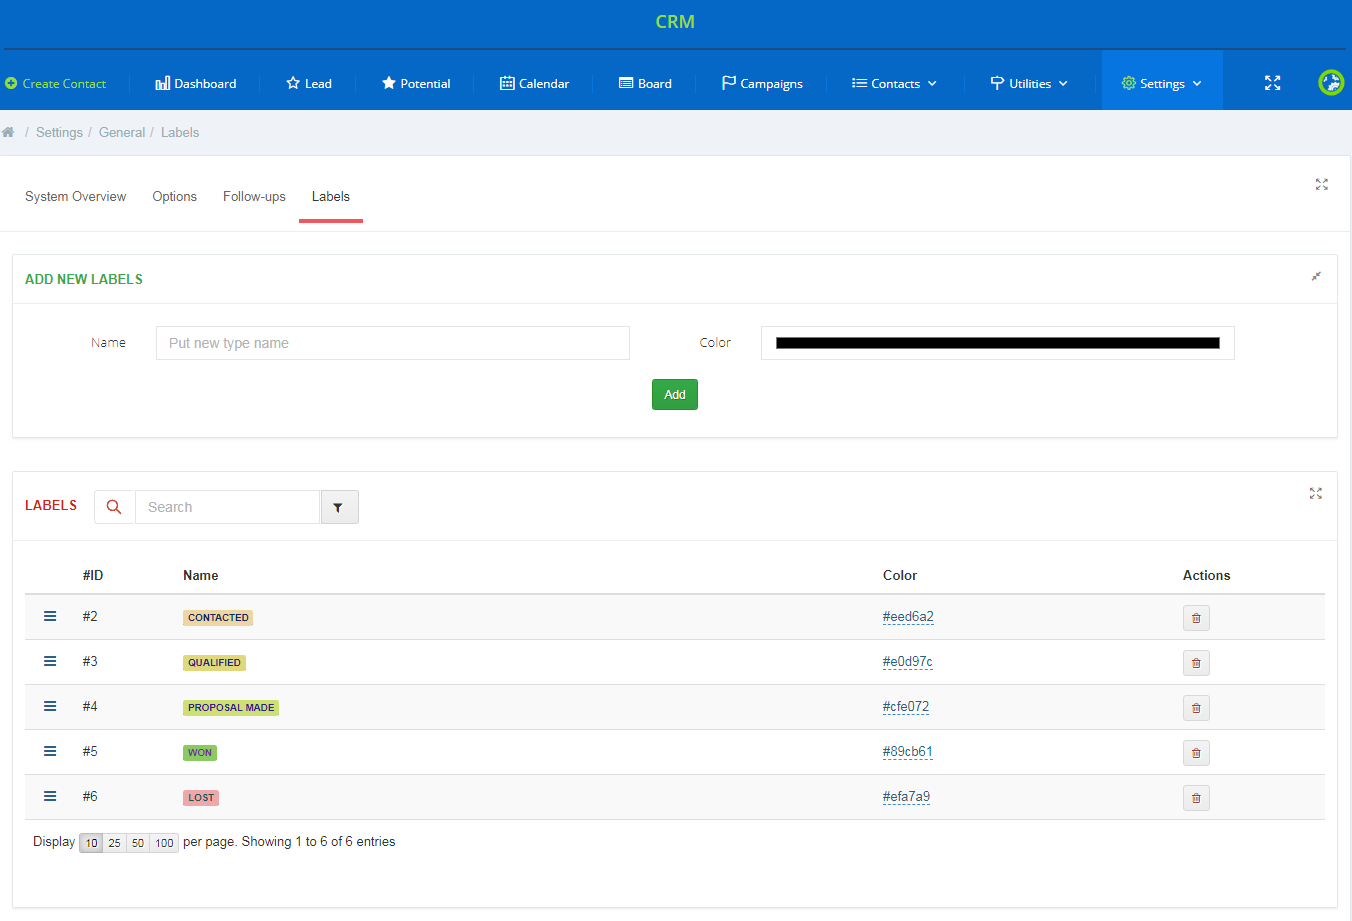The width and height of the screenshot is (1352, 921).
Task: Delete the QUALIFIED label
Action: (x=1196, y=663)
